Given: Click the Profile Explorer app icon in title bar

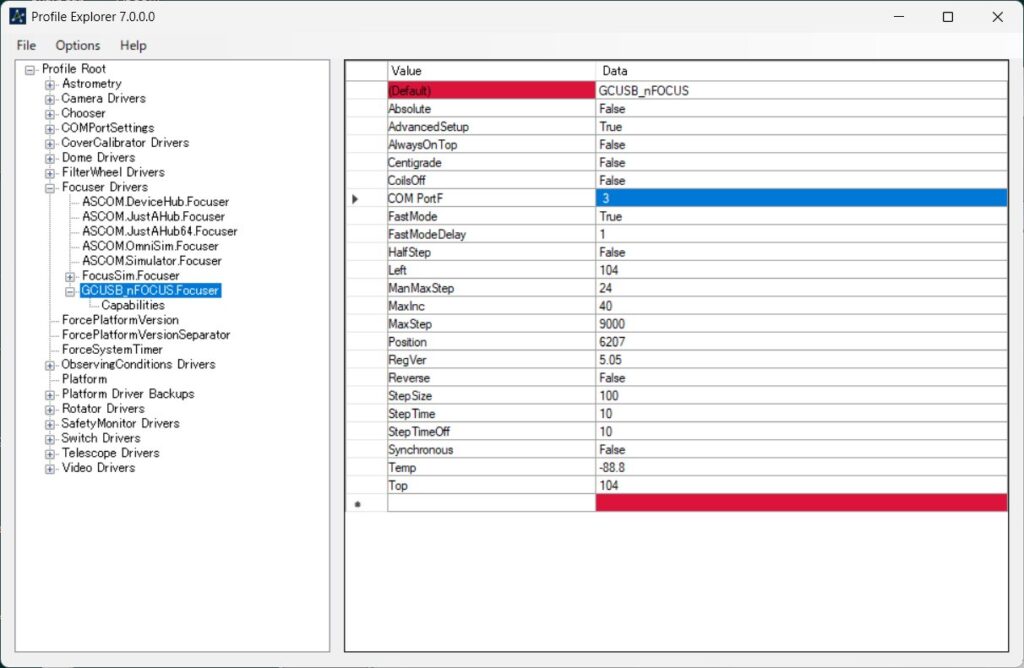Looking at the screenshot, I should [x=17, y=17].
